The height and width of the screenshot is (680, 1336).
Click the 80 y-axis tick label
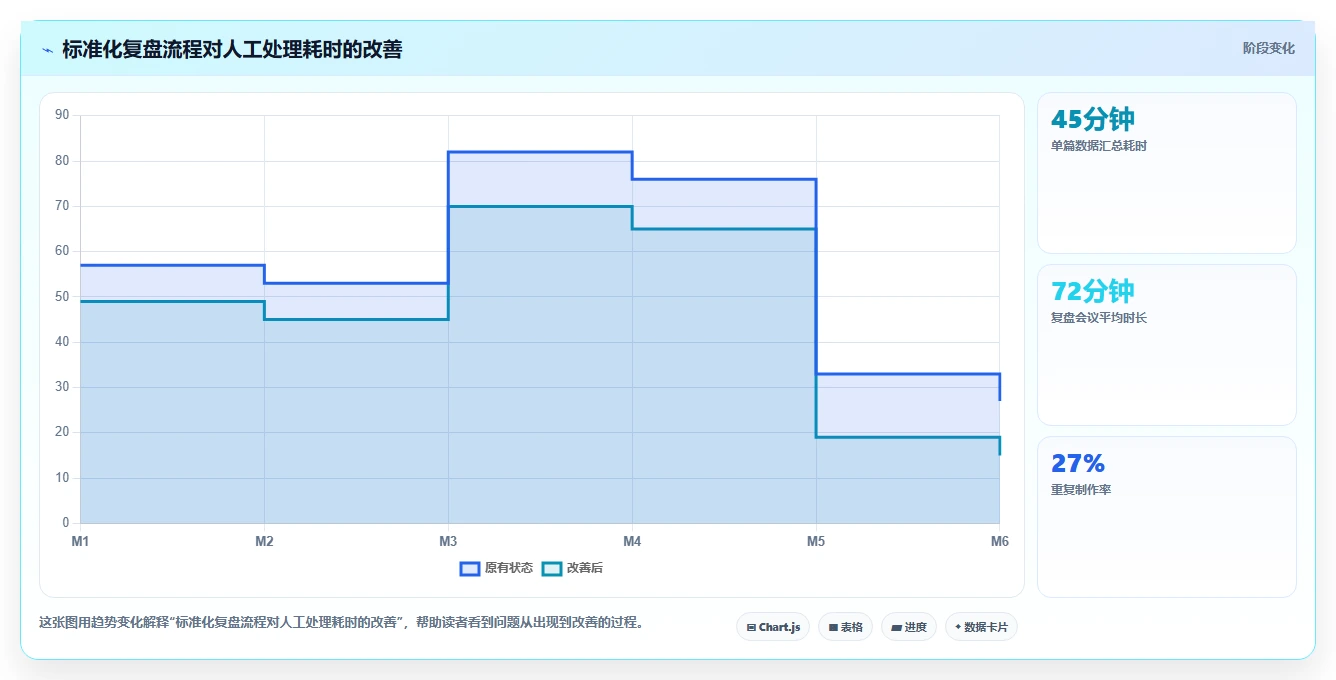pyautogui.click(x=62, y=160)
